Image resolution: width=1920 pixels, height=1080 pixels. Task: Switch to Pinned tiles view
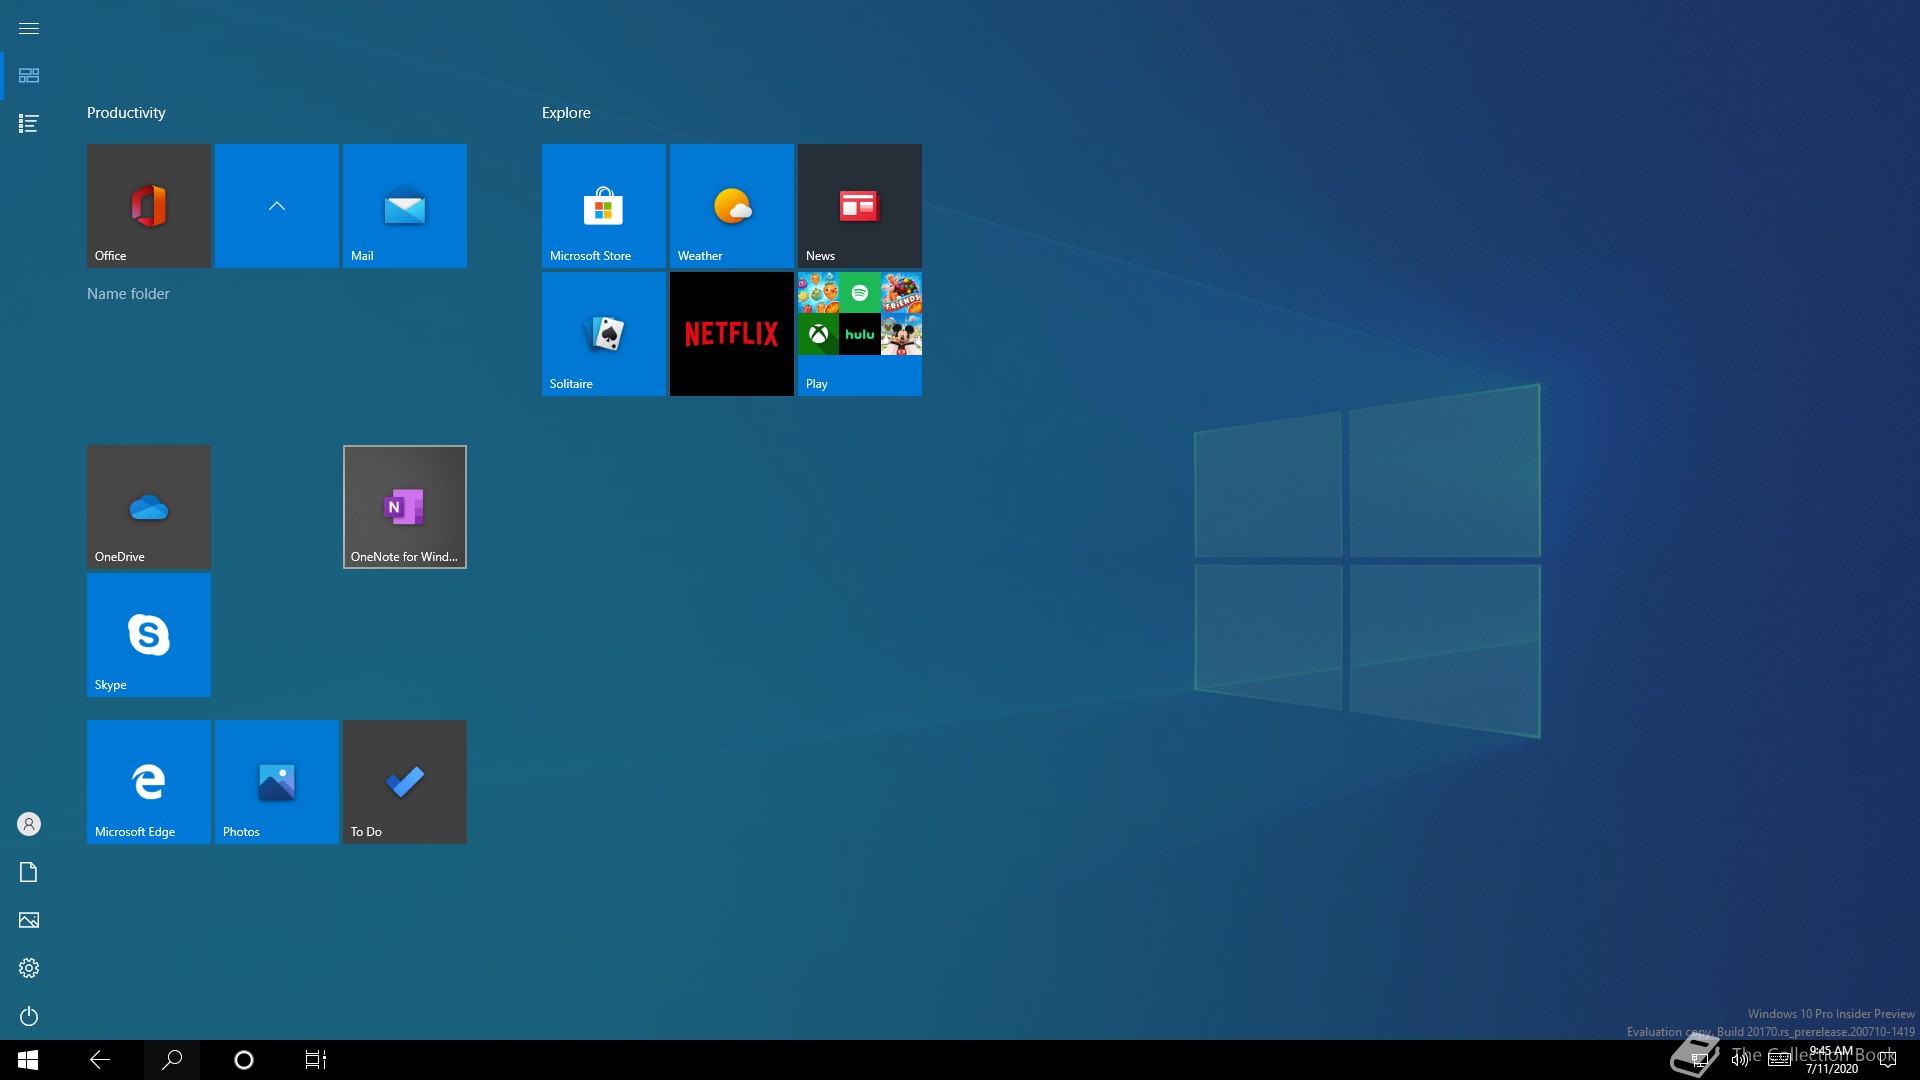tap(29, 75)
